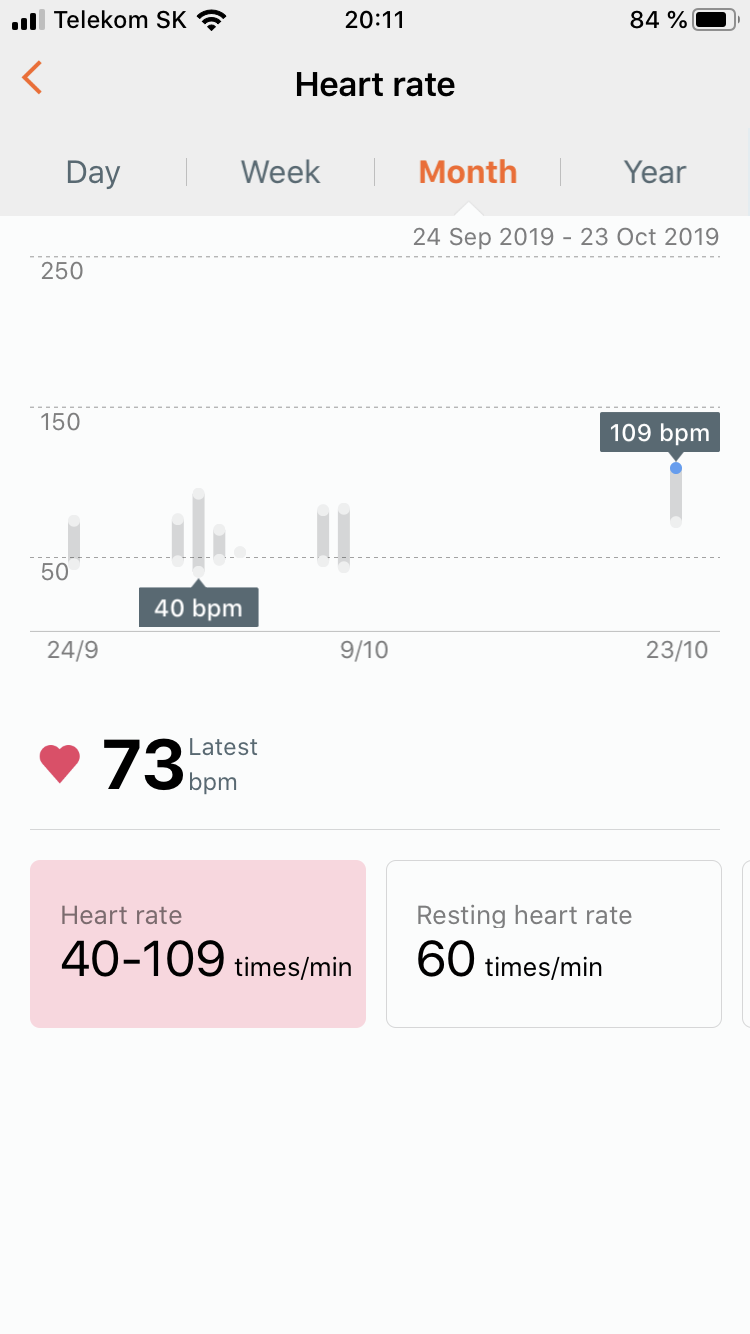This screenshot has width=750, height=1334.
Task: Tap the cellular signal bars icon
Action: (28, 20)
